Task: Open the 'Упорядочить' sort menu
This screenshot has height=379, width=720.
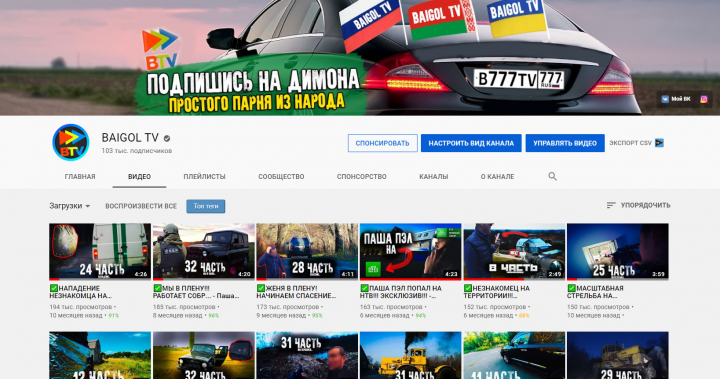Action: (x=638, y=205)
